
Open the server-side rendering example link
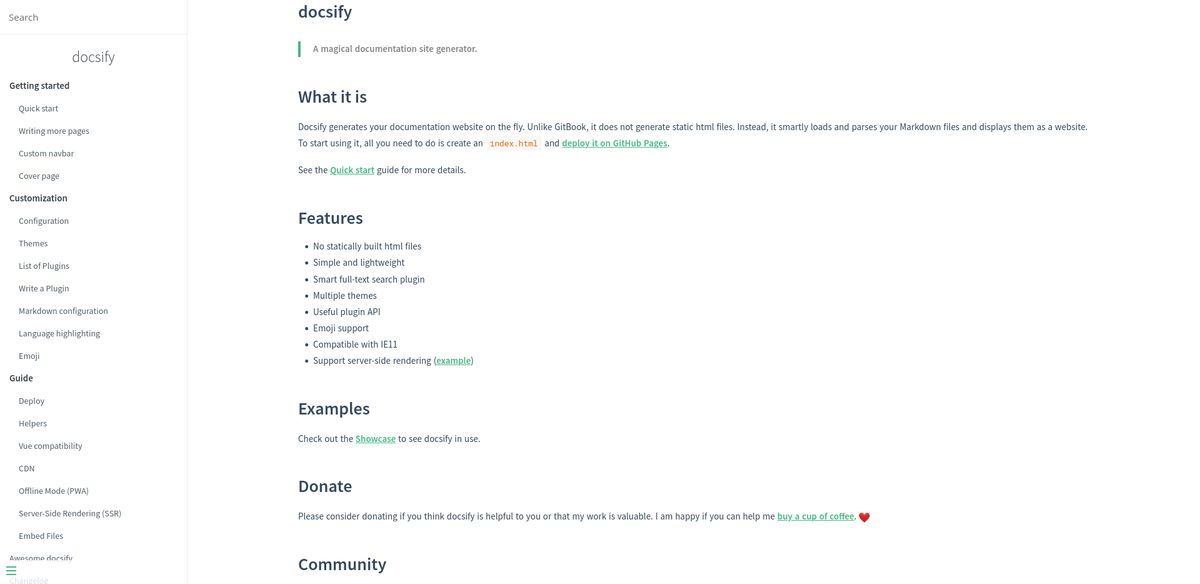(453, 360)
